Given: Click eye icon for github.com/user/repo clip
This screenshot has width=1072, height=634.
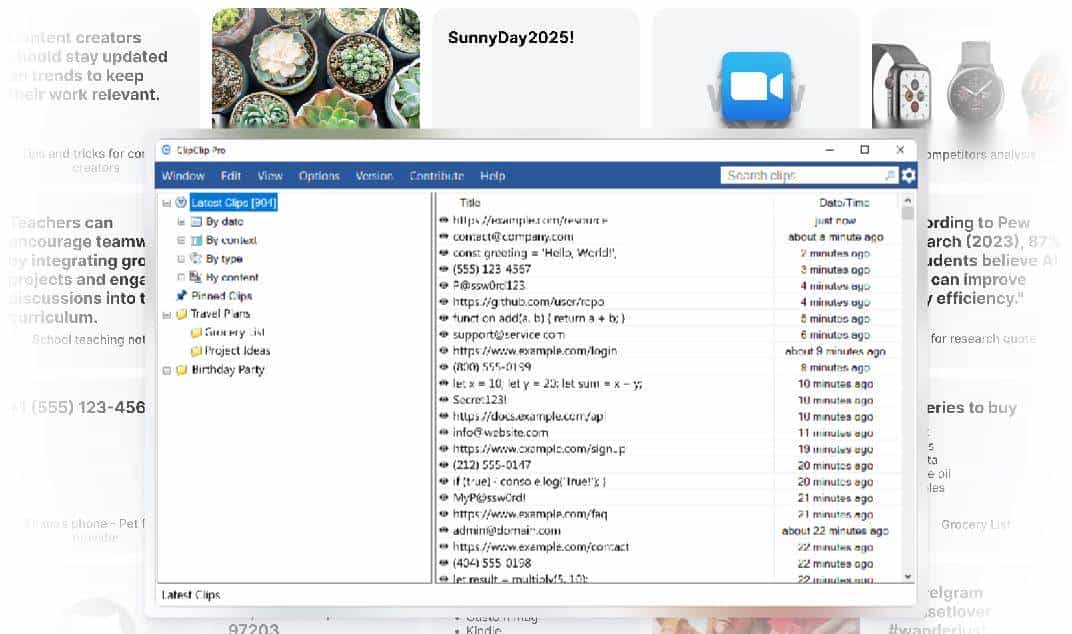Looking at the screenshot, I should (x=444, y=302).
